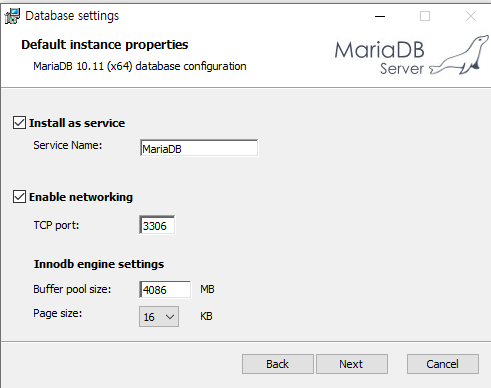Go to the Back step
The width and height of the screenshot is (491, 388).
tap(278, 364)
